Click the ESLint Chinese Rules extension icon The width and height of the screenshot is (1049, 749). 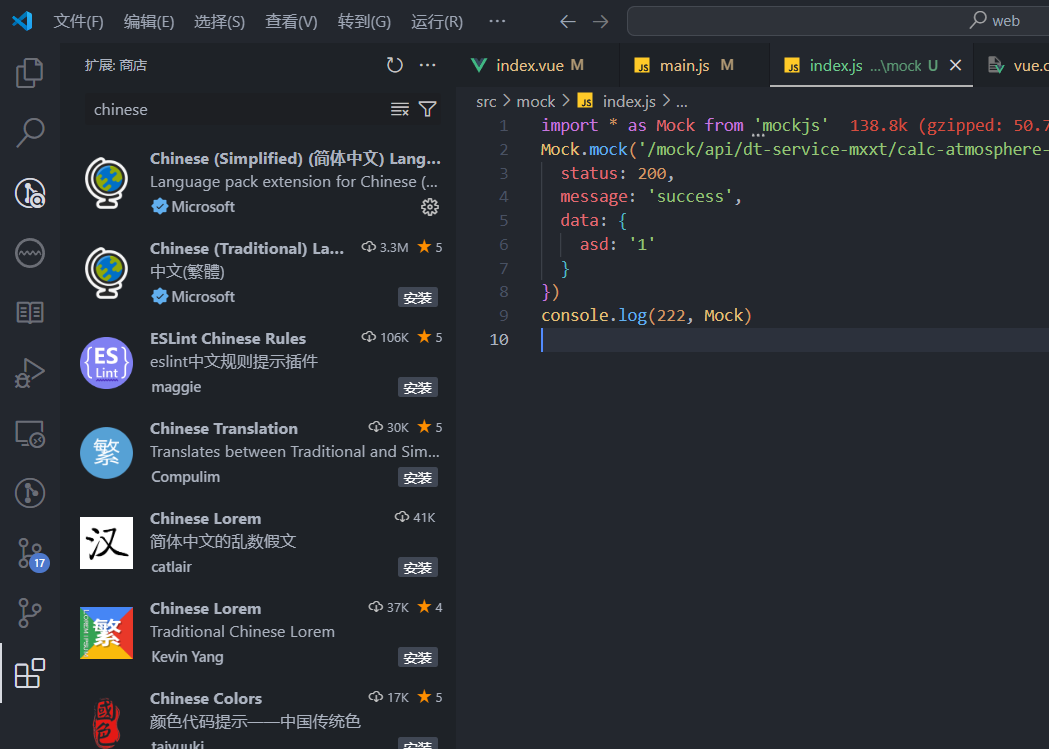point(106,362)
